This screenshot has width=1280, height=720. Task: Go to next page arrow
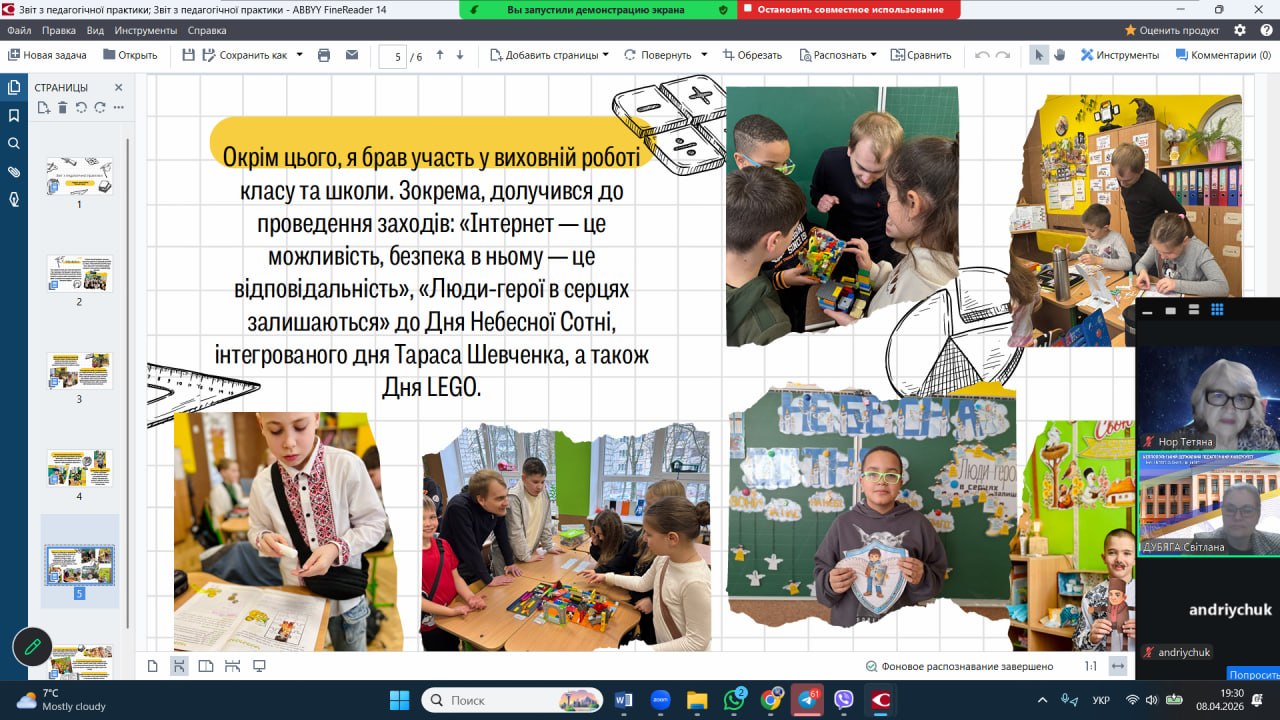point(461,55)
